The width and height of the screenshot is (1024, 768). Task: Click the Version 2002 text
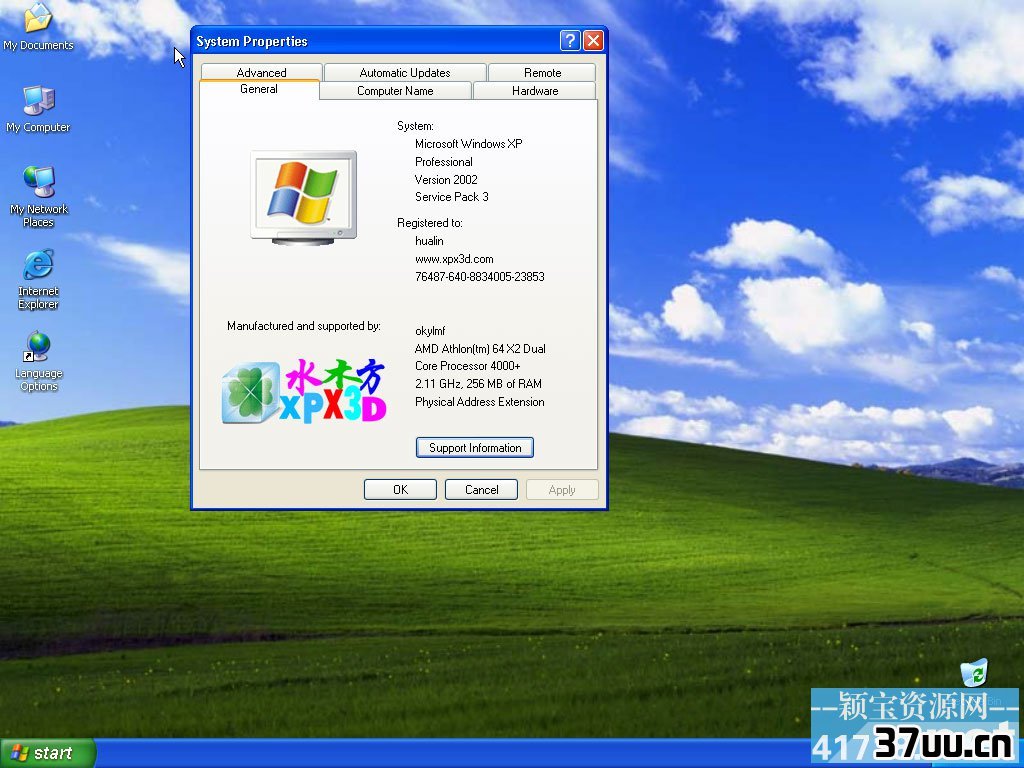coord(446,180)
